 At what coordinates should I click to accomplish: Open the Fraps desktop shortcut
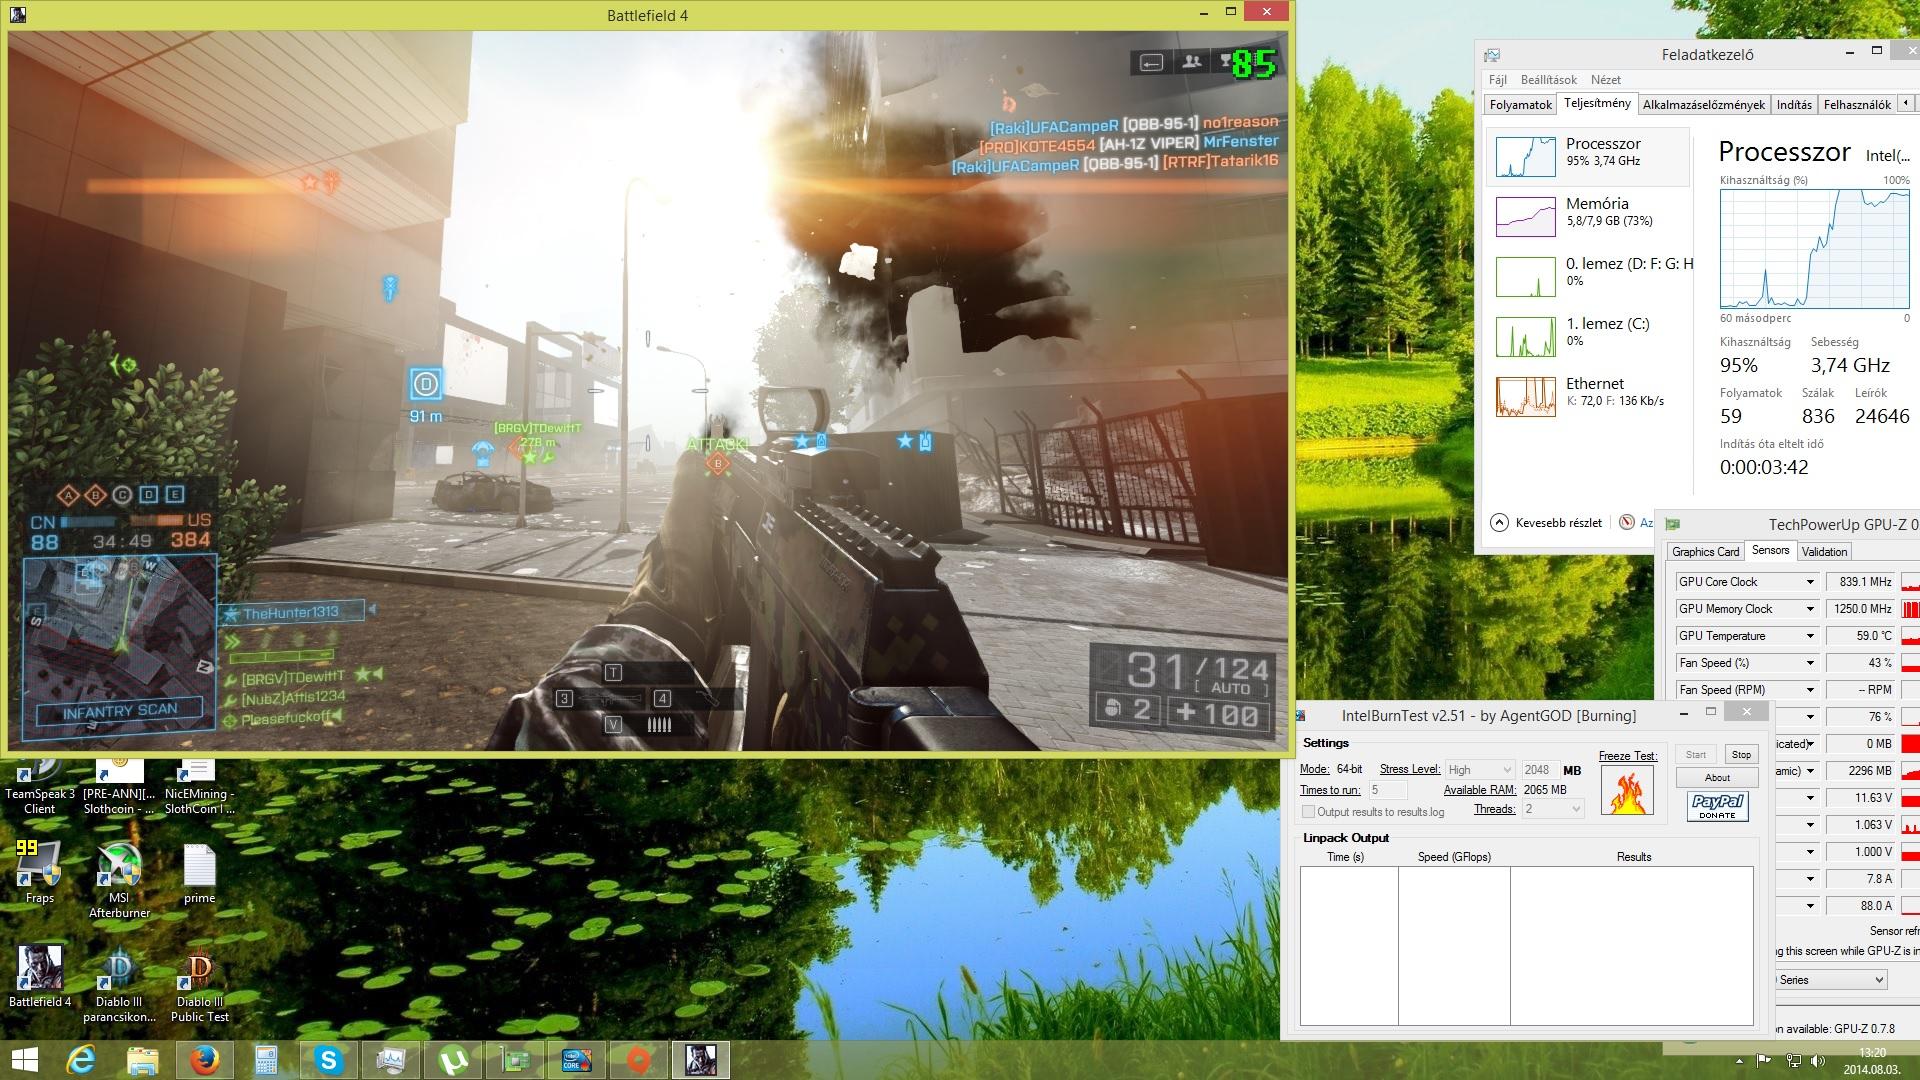point(40,872)
